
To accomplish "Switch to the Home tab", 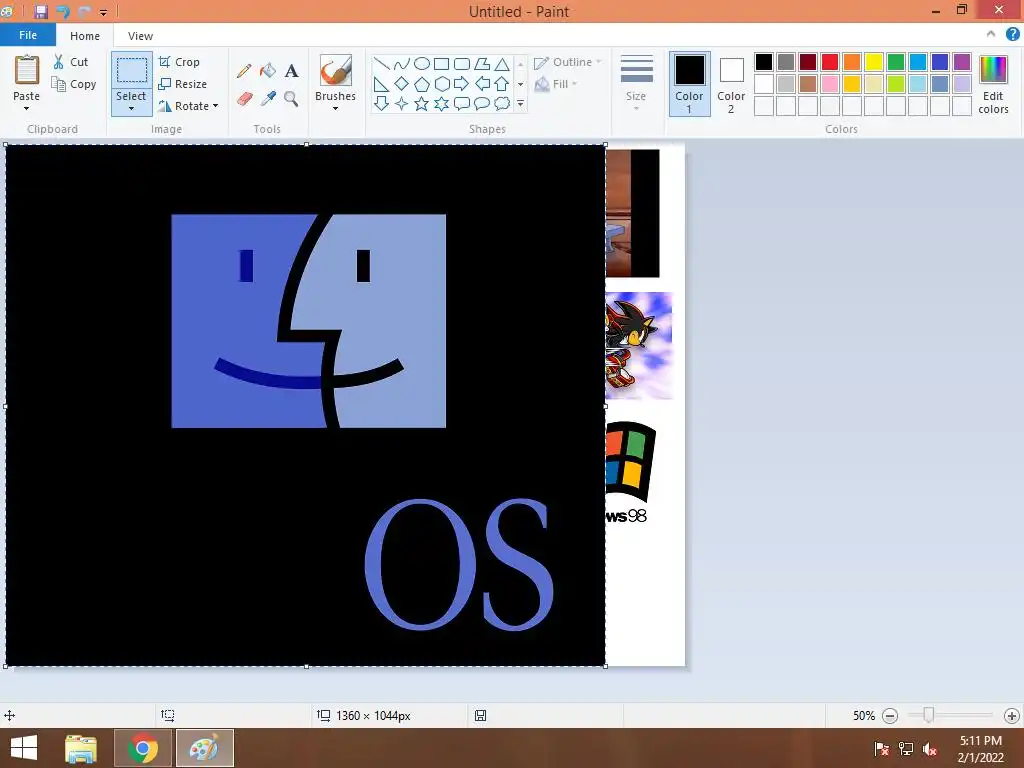I will 85,36.
